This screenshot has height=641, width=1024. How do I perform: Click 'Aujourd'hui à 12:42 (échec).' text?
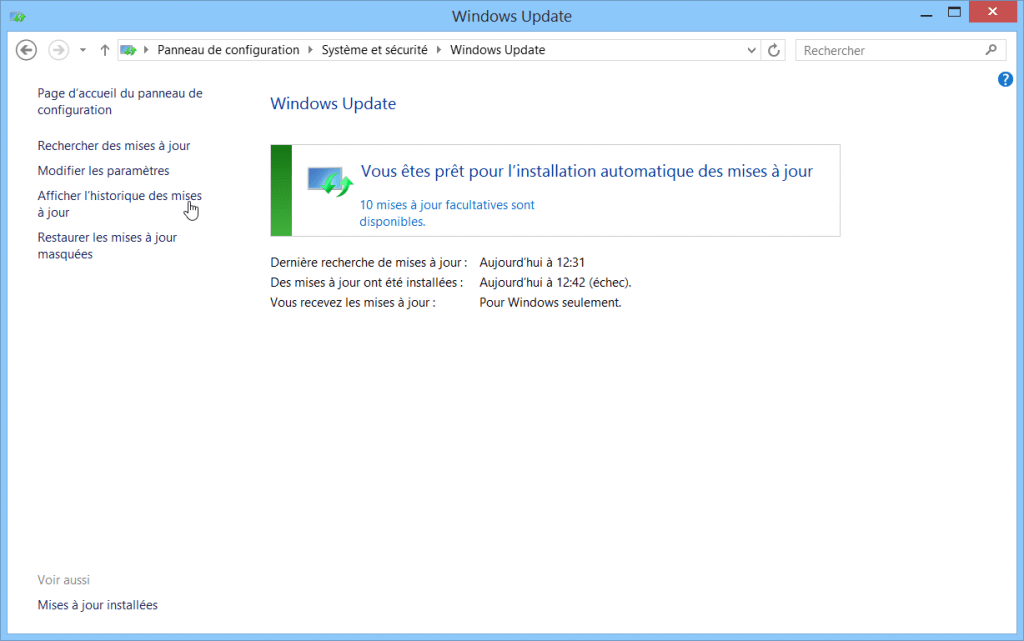point(555,283)
